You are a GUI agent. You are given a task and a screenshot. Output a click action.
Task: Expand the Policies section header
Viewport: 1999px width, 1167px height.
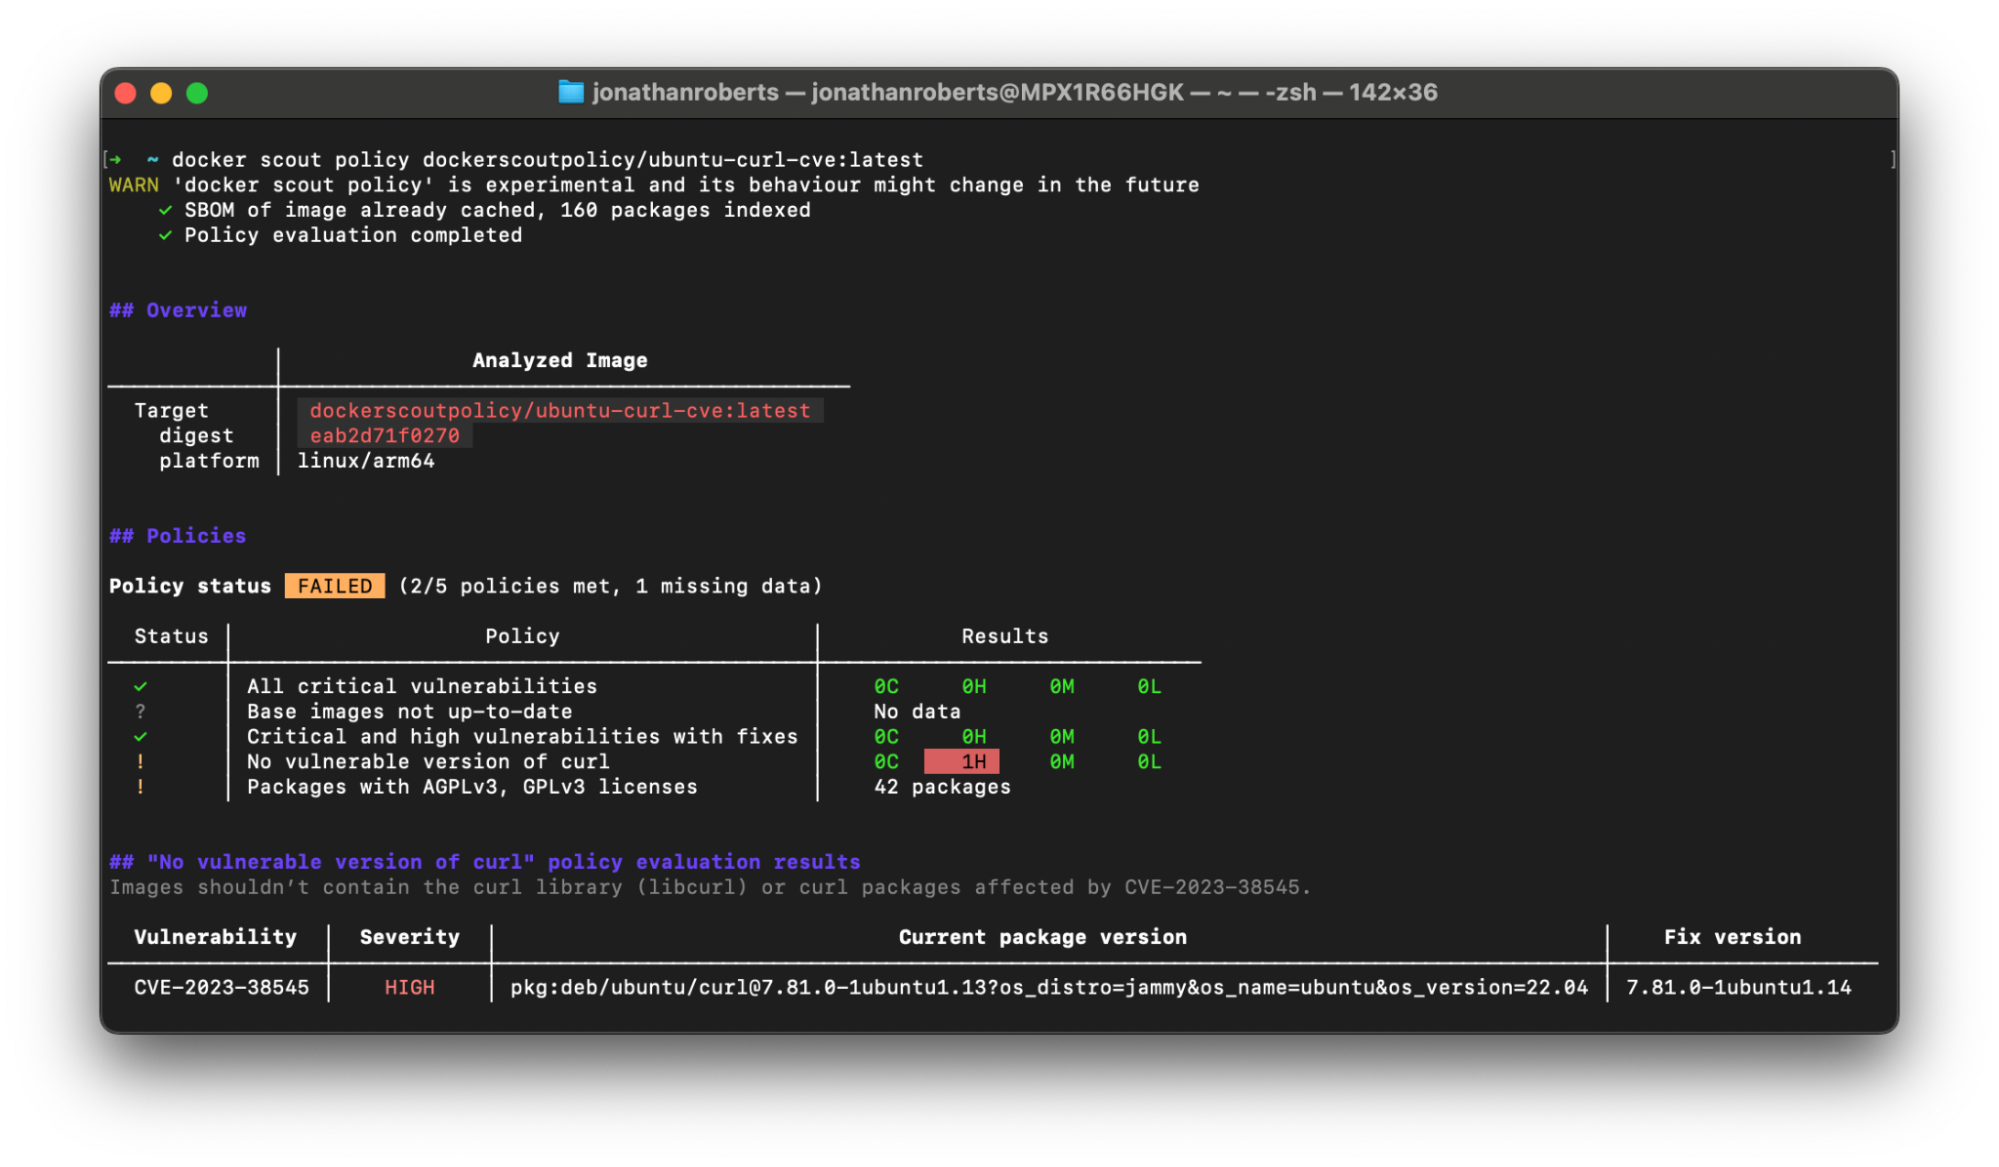tap(177, 535)
